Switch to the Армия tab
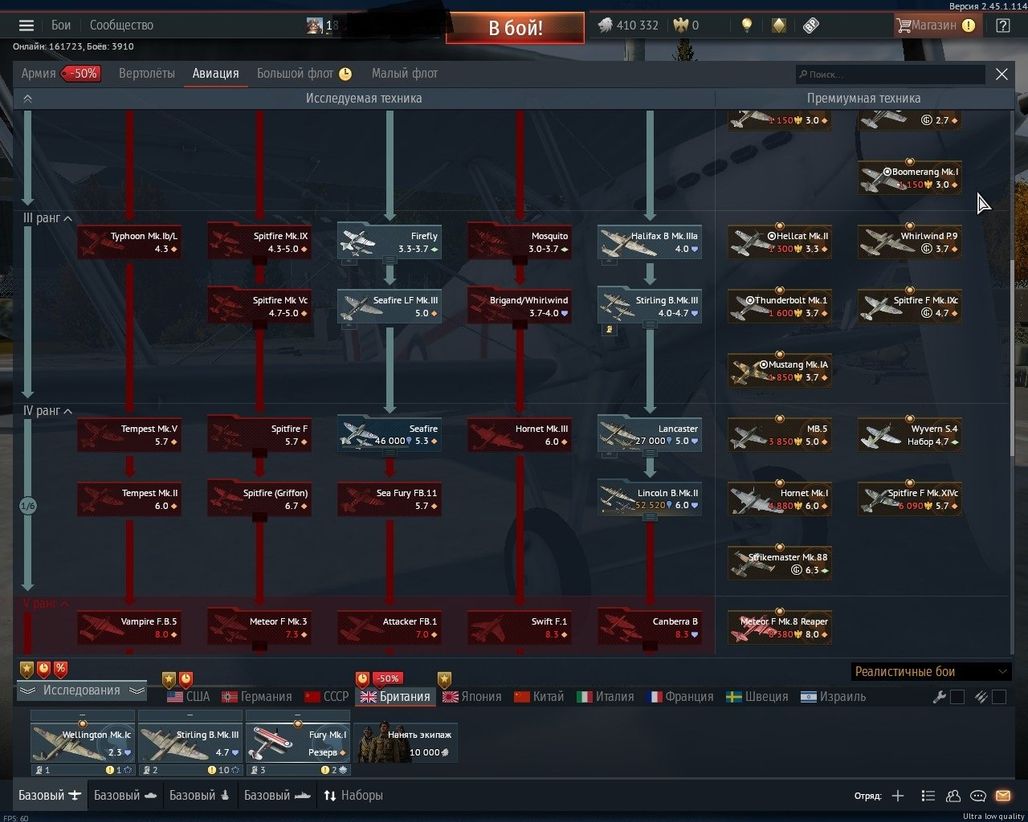This screenshot has height=822, width=1028. click(59, 73)
